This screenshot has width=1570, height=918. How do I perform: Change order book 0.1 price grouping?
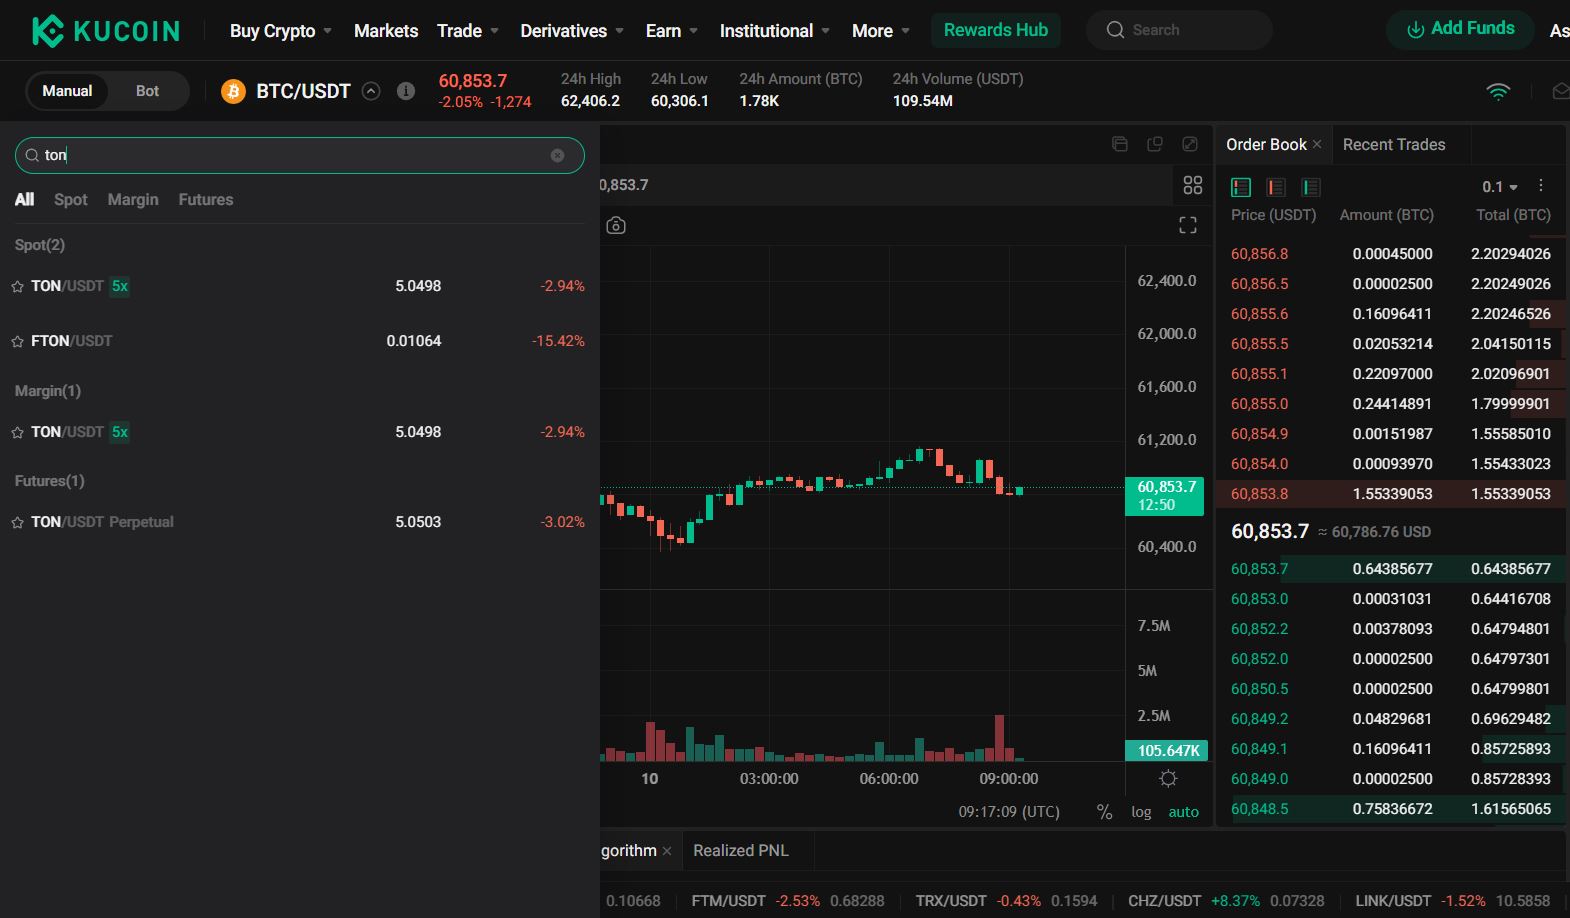coord(1500,187)
